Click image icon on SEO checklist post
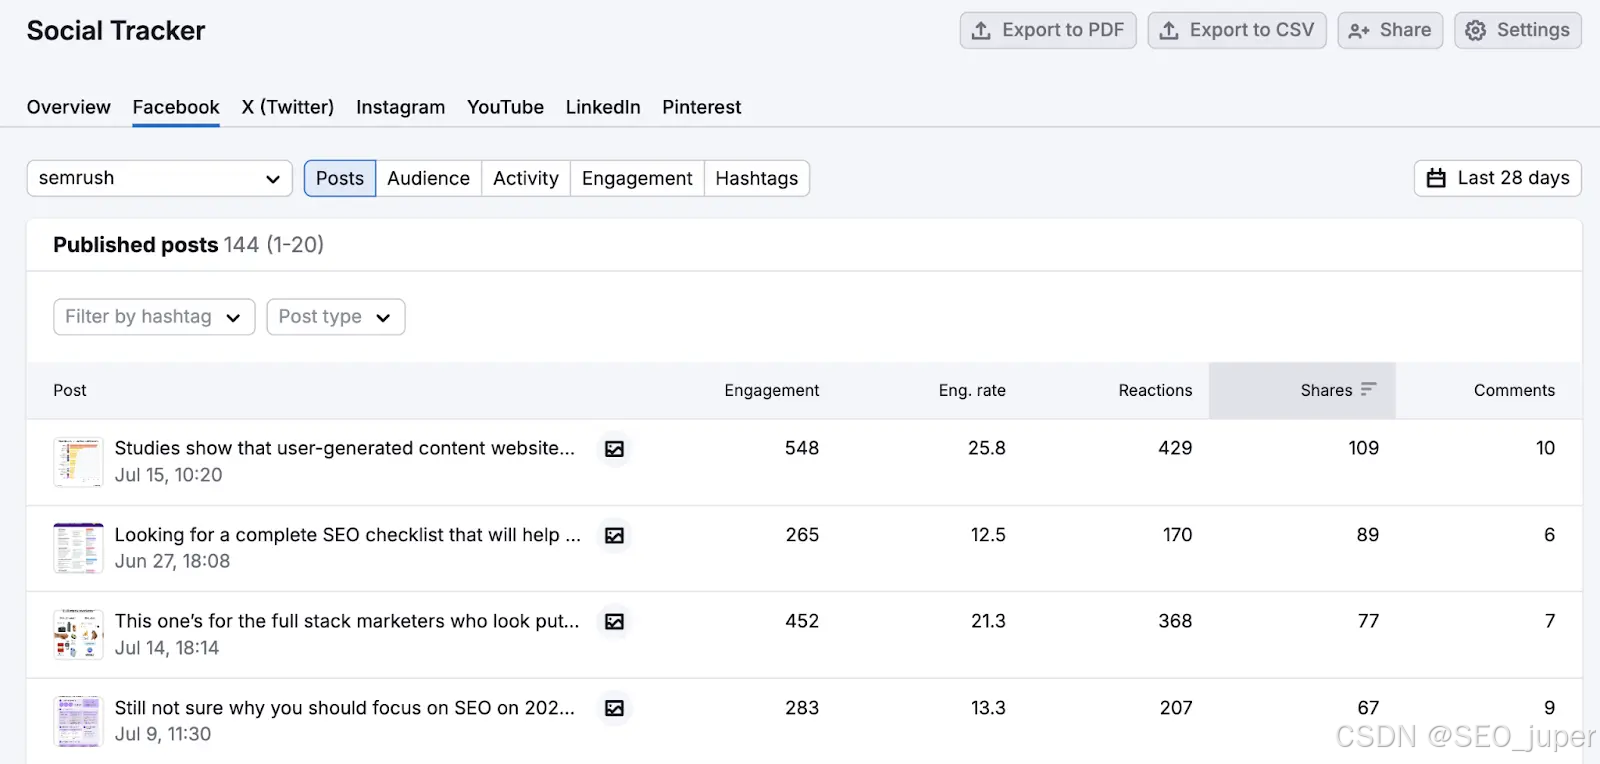Viewport: 1600px width, 764px height. click(614, 536)
